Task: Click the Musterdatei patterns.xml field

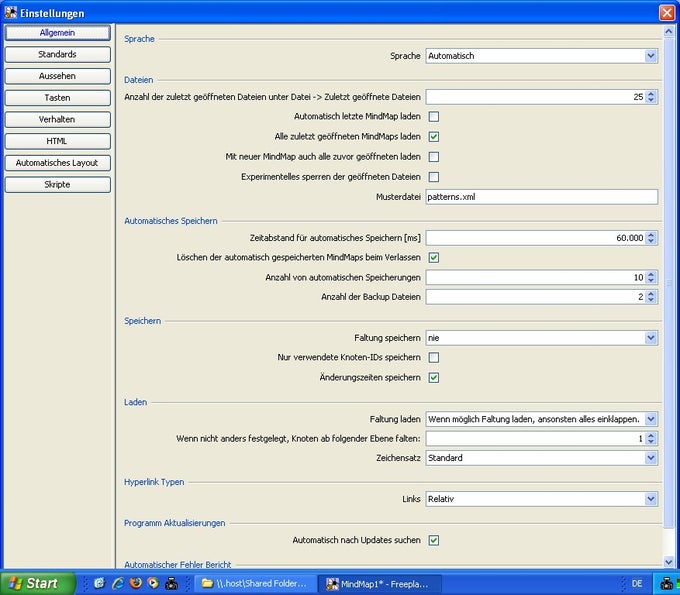Action: [x=542, y=197]
